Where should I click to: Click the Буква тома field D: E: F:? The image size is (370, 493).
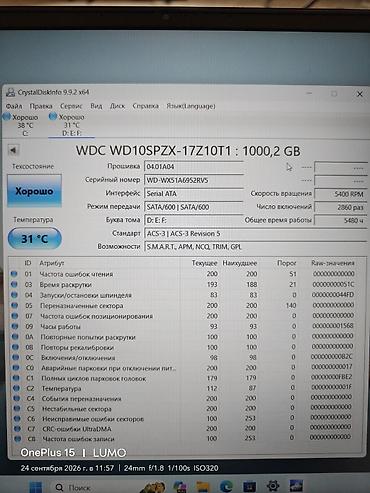[194, 220]
